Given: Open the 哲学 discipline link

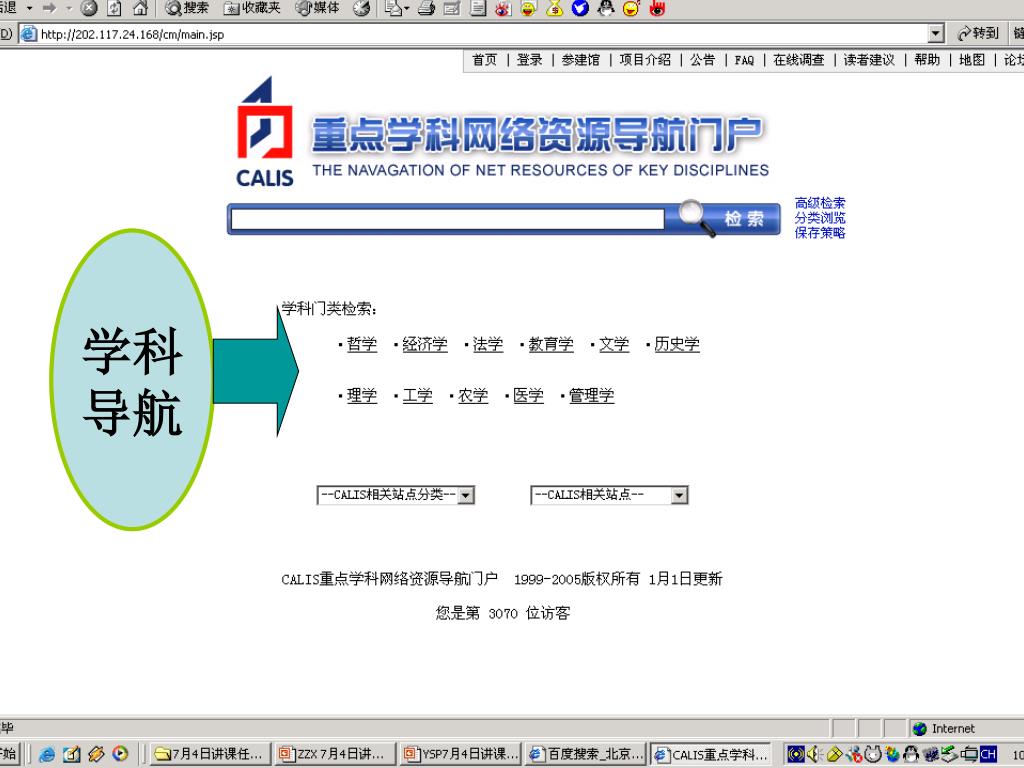Looking at the screenshot, I should (362, 344).
